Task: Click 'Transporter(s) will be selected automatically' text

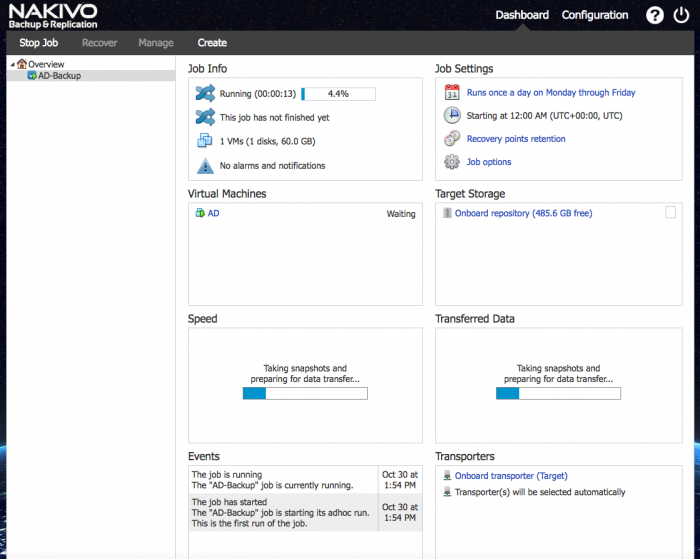Action: click(540, 492)
